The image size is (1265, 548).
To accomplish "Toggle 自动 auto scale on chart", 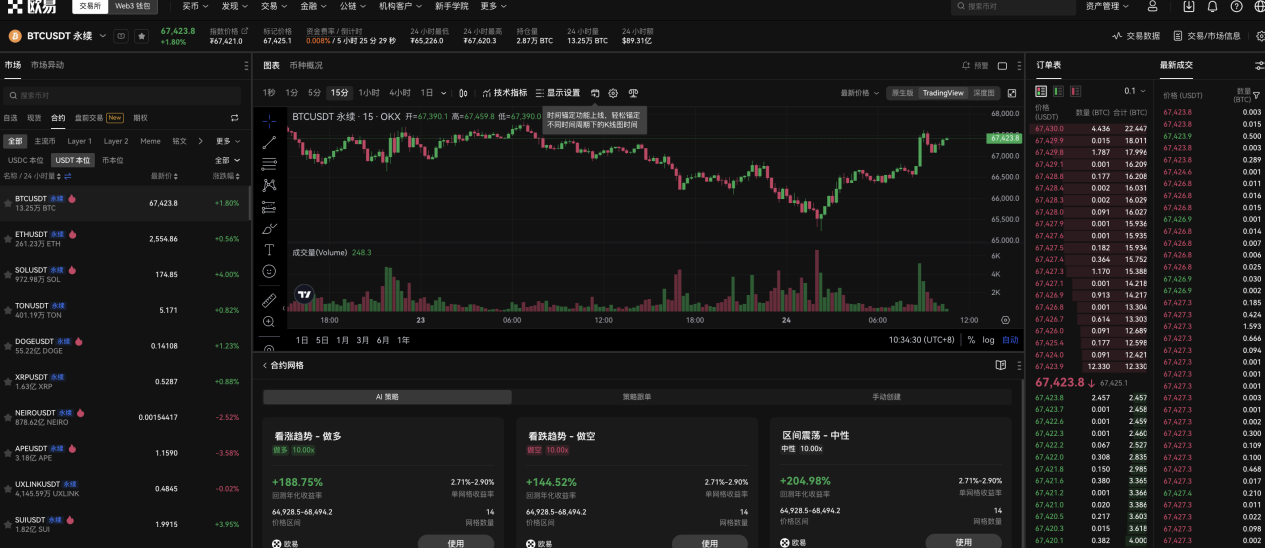I will tap(1011, 340).
